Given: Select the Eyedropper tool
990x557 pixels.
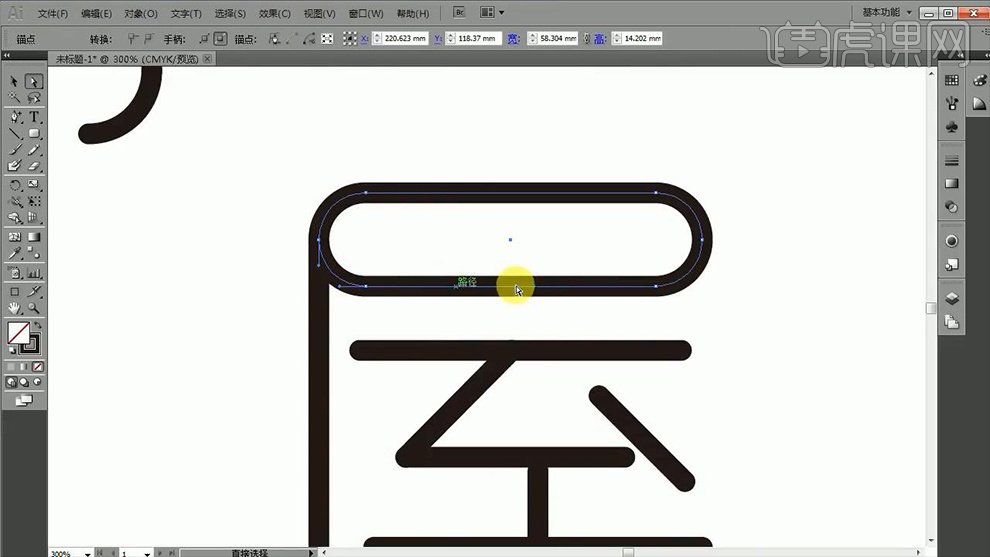Looking at the screenshot, I should tap(15, 255).
